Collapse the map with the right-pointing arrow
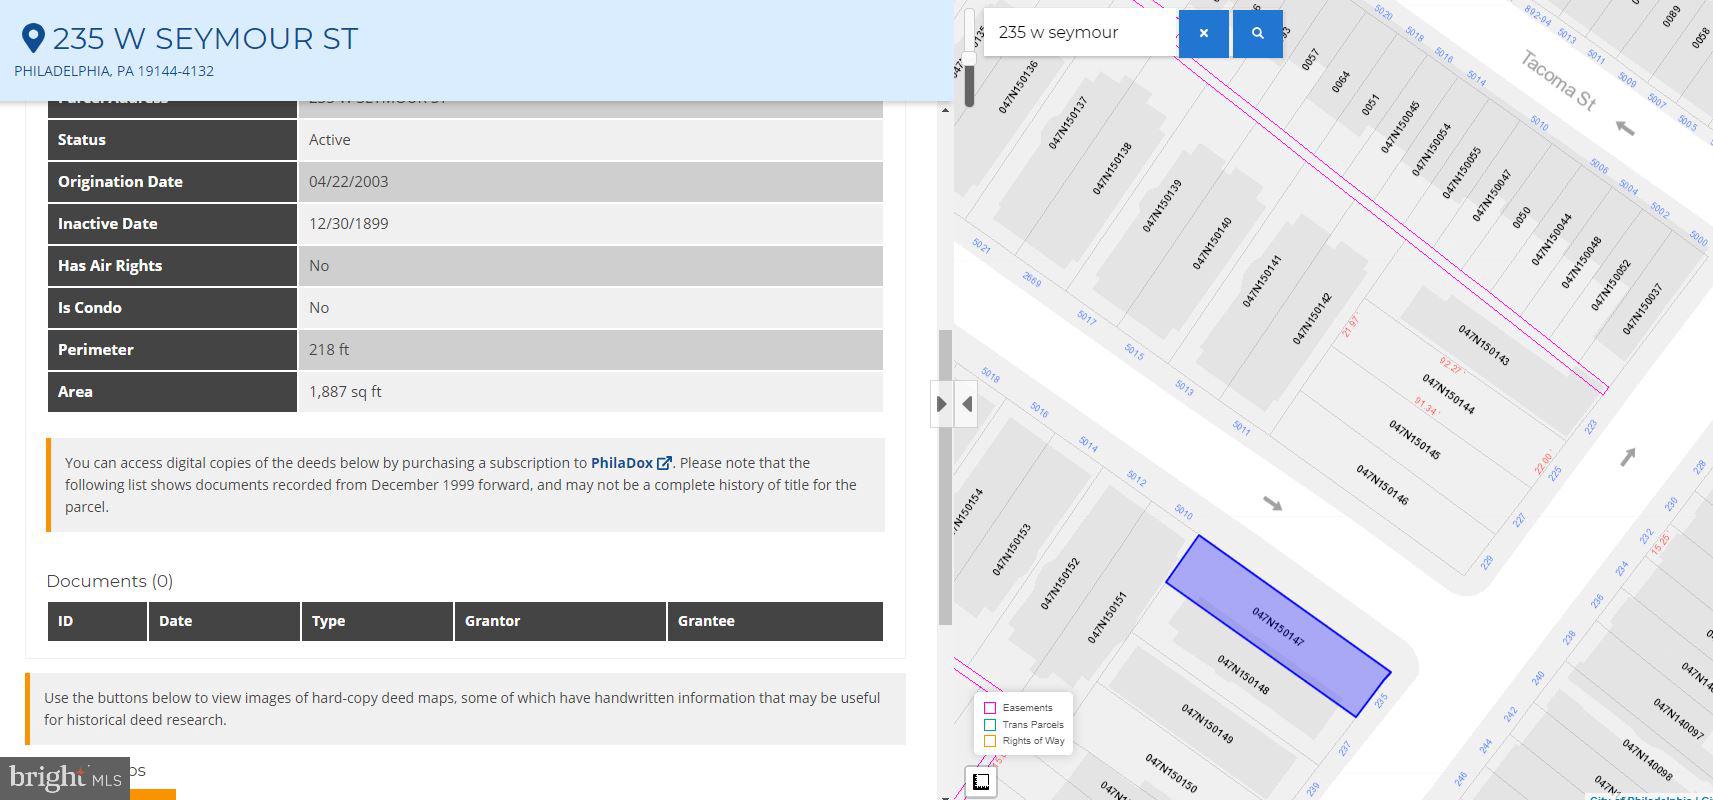Viewport: 1713px width, 800px height. [x=941, y=404]
